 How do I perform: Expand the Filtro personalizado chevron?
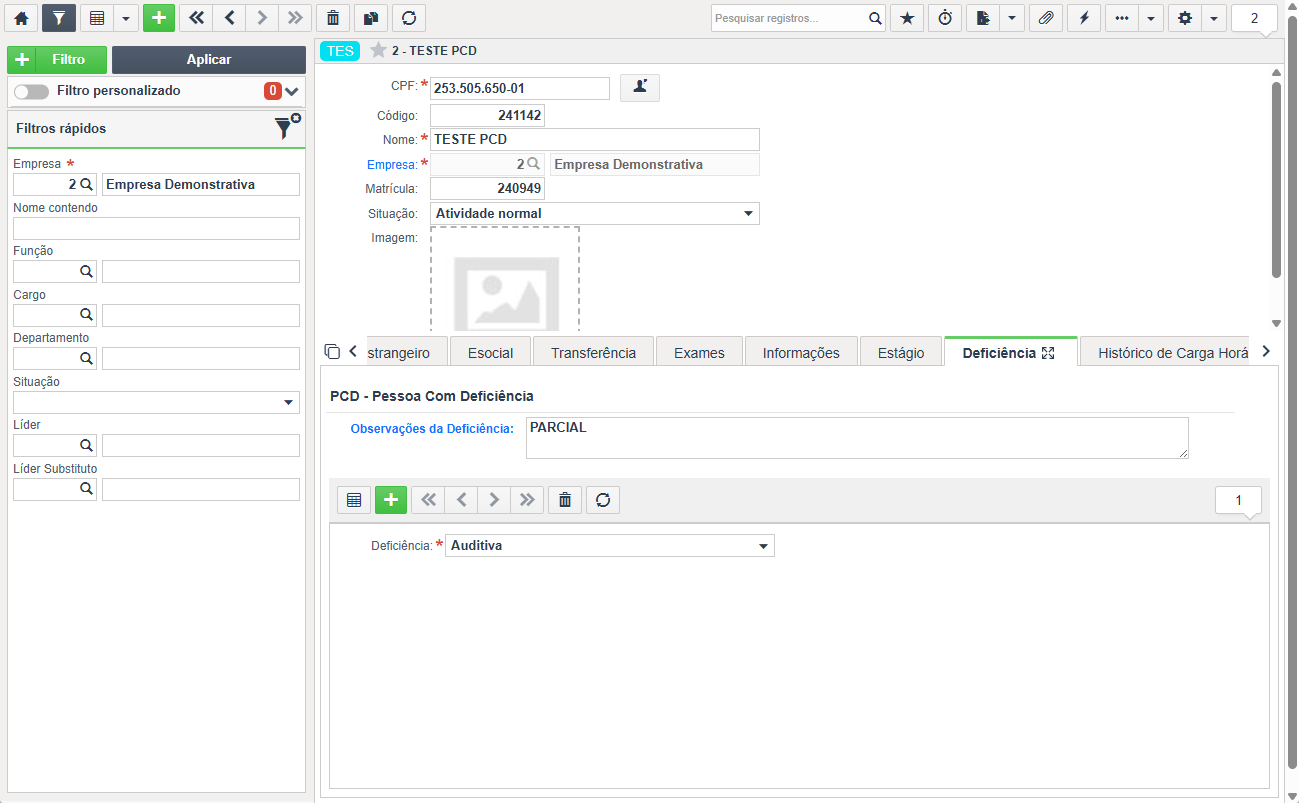tap(292, 91)
